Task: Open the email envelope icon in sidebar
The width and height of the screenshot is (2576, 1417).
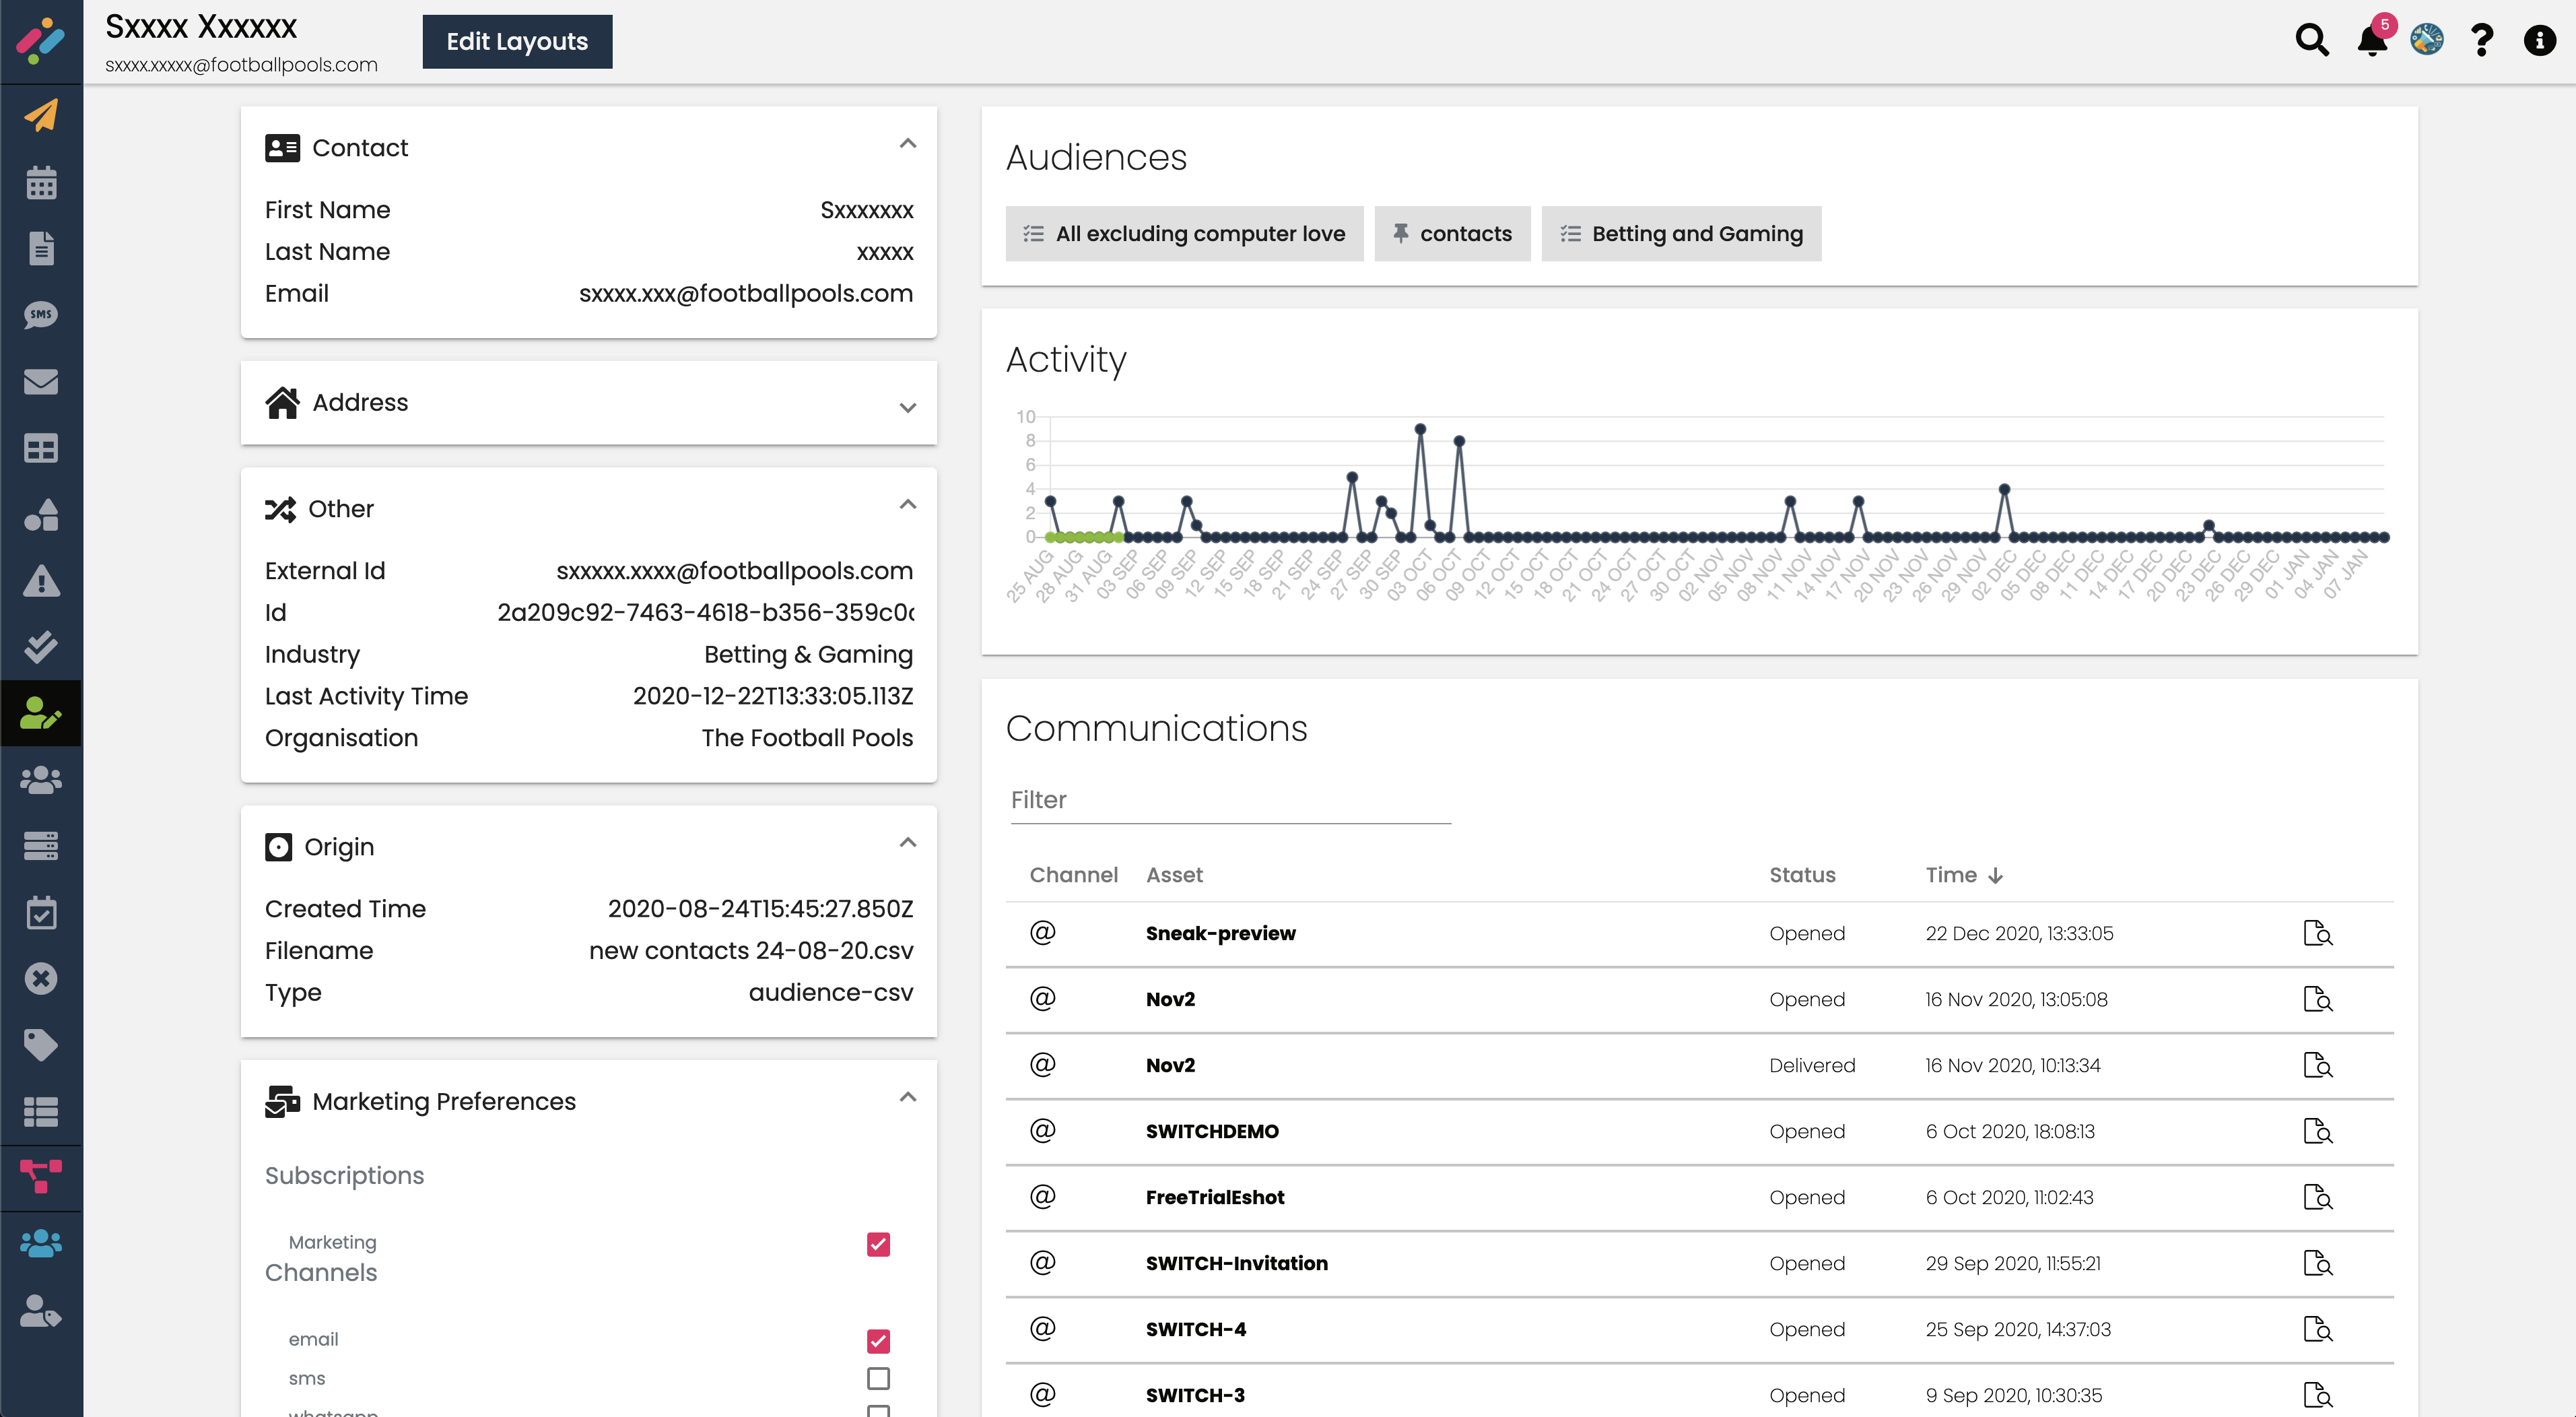Action: tap(41, 381)
